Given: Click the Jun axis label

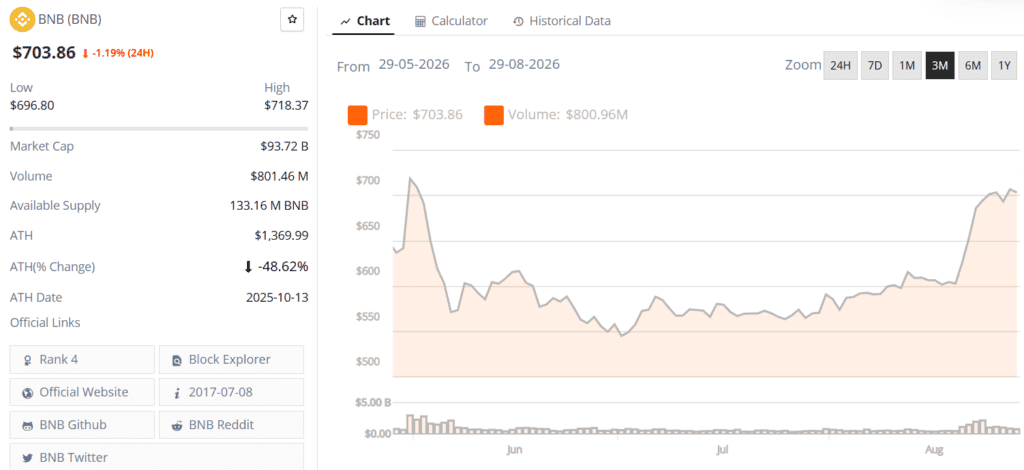Looking at the screenshot, I should pos(515,450).
